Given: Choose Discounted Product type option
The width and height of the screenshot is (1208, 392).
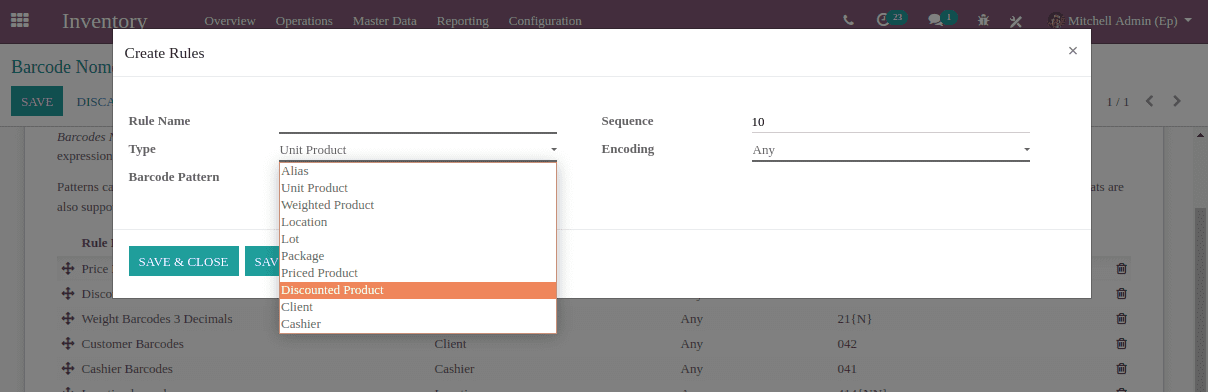Looking at the screenshot, I should pyautogui.click(x=418, y=290).
